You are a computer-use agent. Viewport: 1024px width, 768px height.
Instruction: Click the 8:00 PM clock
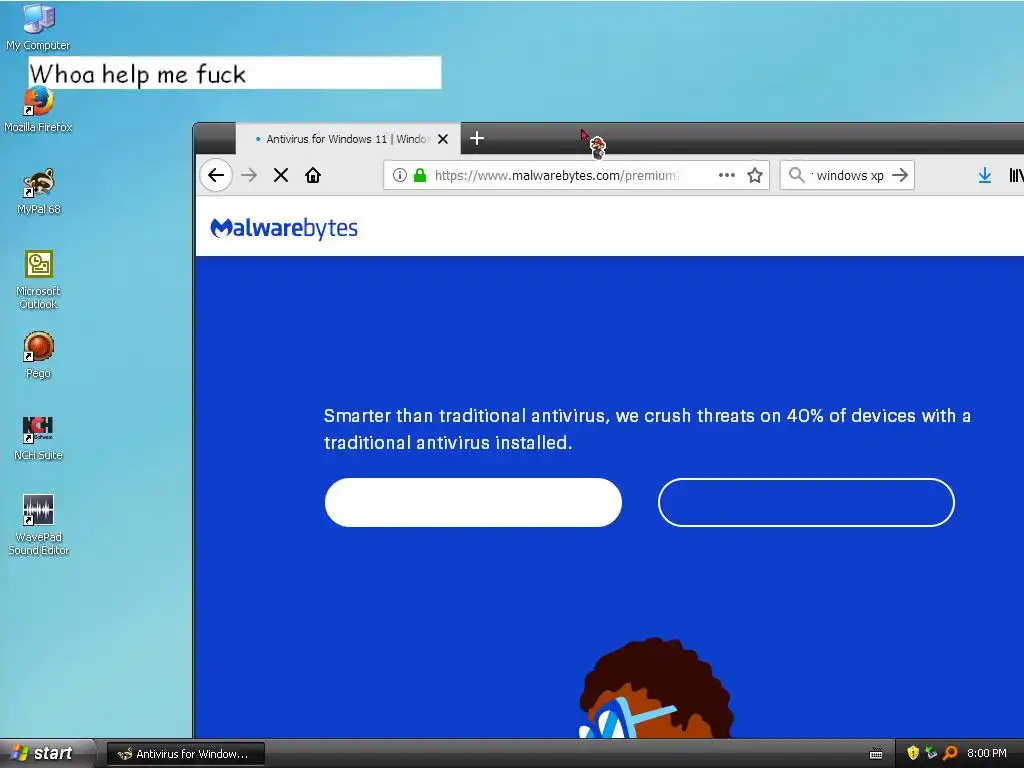click(987, 753)
